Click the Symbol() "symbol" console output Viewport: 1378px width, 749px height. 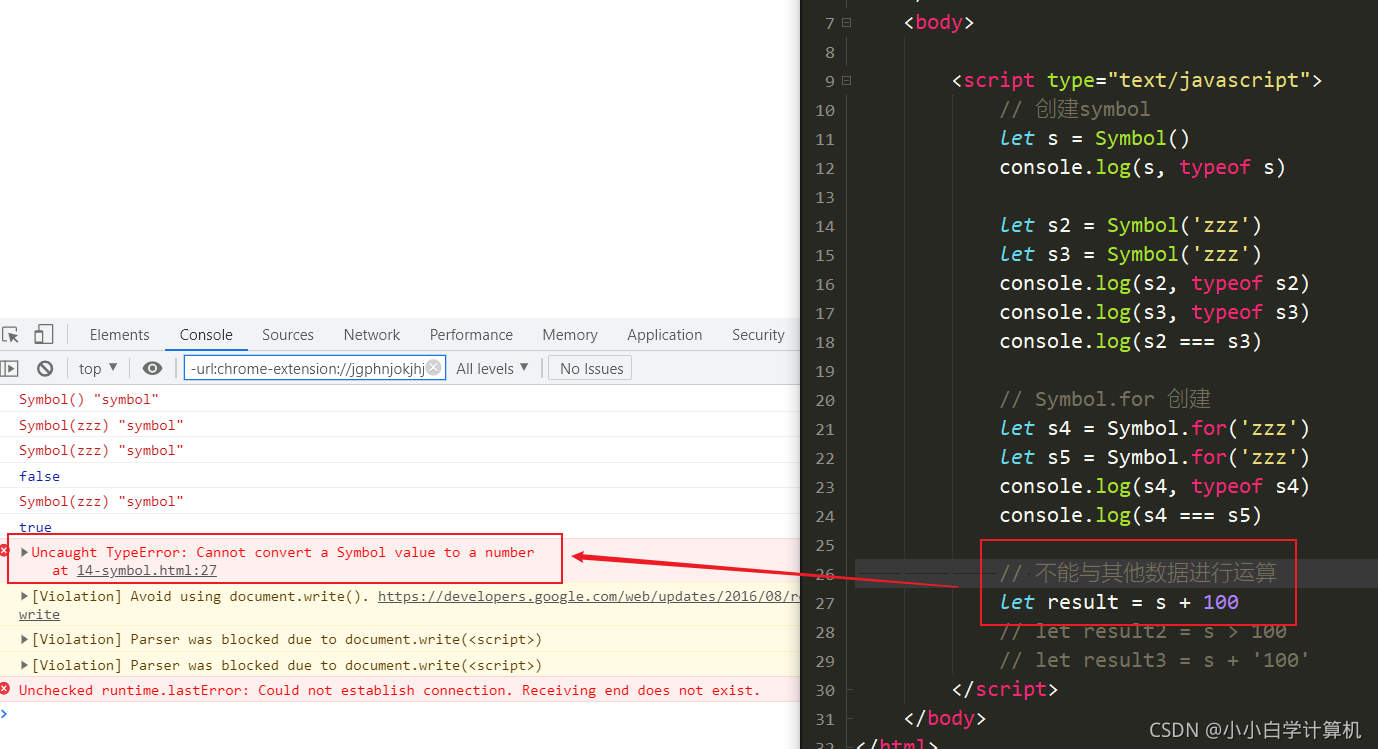click(x=89, y=400)
